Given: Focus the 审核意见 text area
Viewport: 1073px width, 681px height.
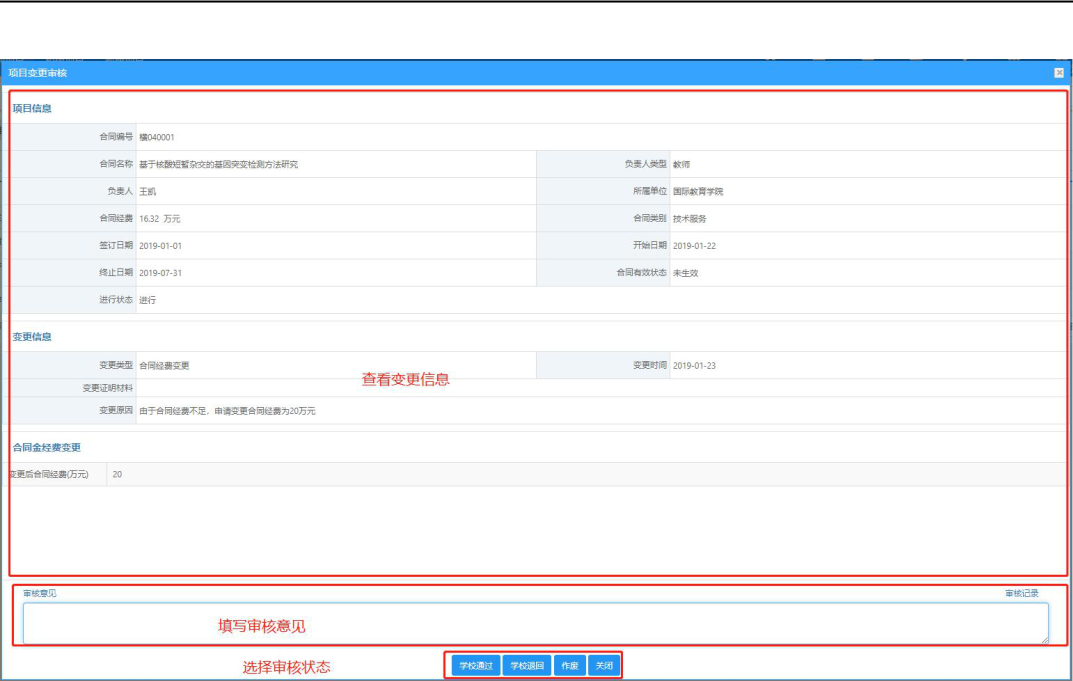Looking at the screenshot, I should pos(535,624).
